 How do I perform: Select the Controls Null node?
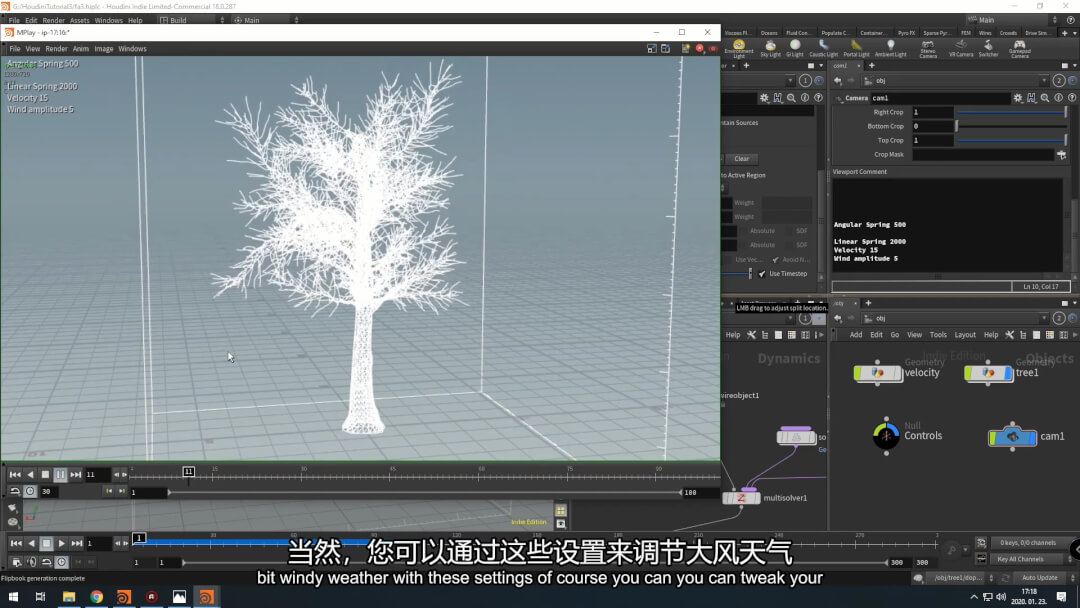(x=886, y=435)
